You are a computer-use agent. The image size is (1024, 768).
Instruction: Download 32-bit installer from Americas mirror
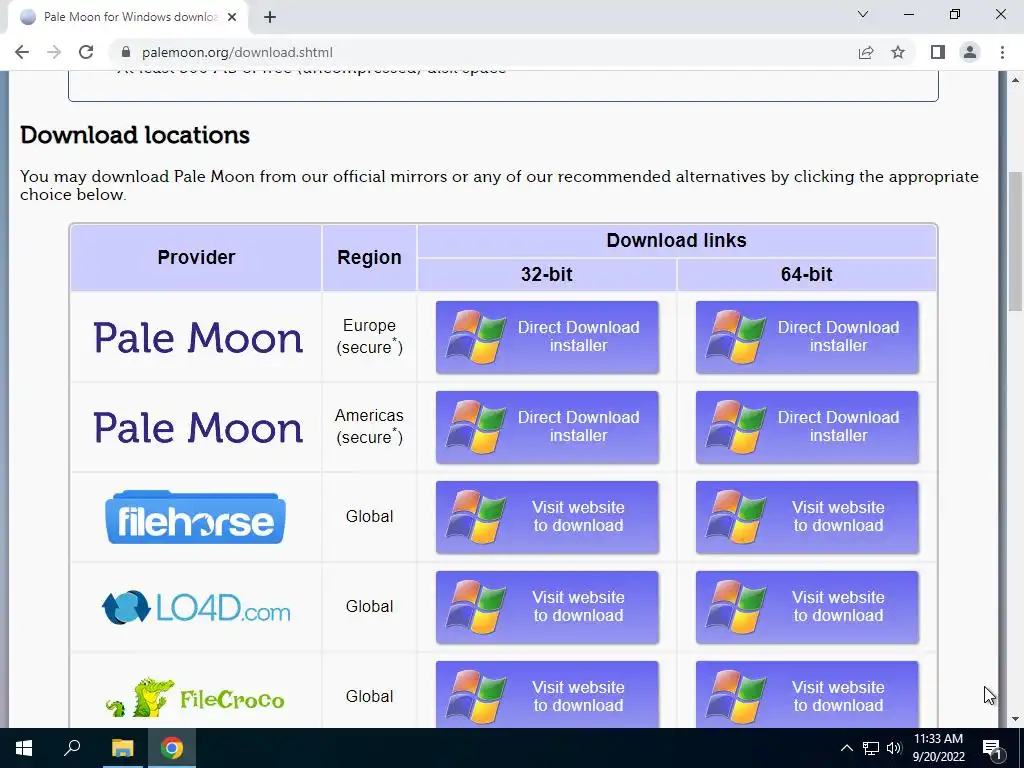547,427
